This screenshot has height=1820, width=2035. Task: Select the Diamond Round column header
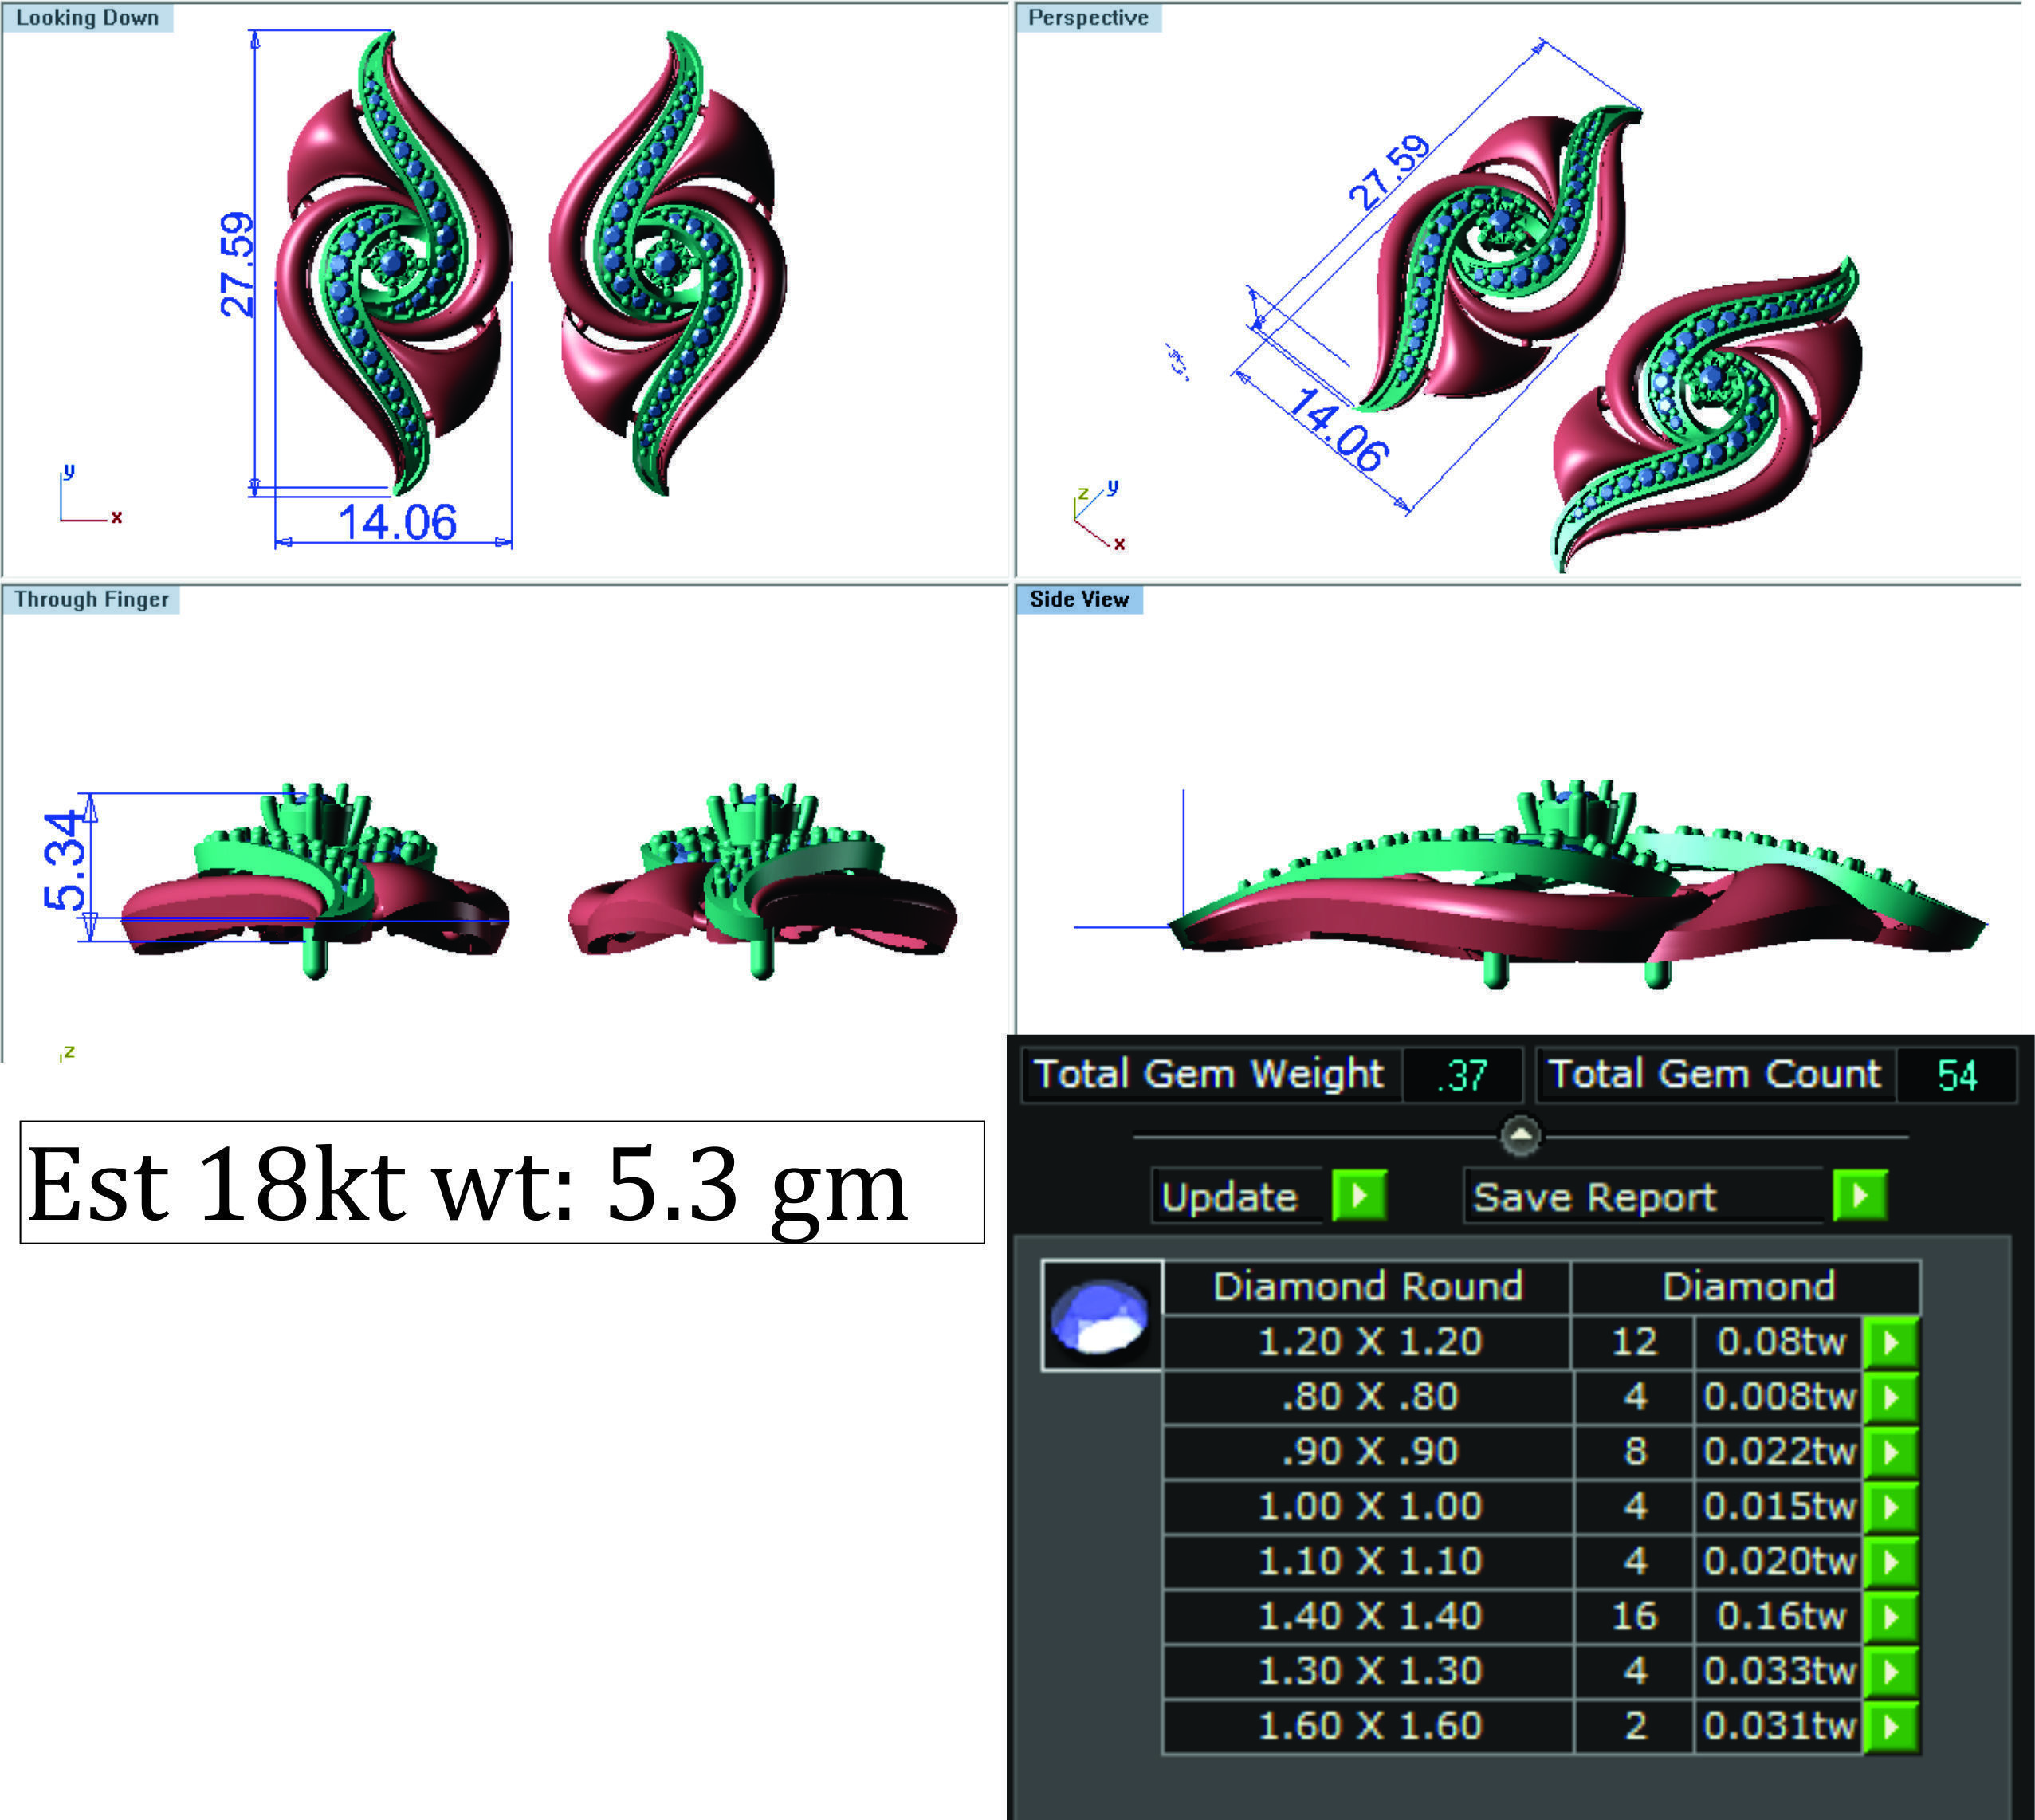pyautogui.click(x=1367, y=1287)
